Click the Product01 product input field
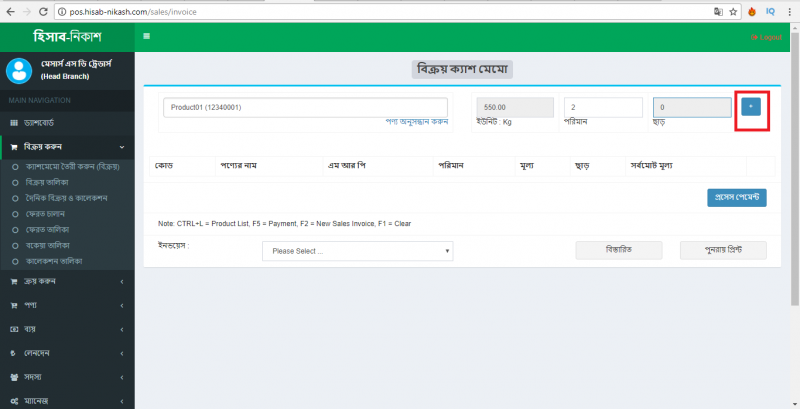This screenshot has width=800, height=409. point(305,107)
